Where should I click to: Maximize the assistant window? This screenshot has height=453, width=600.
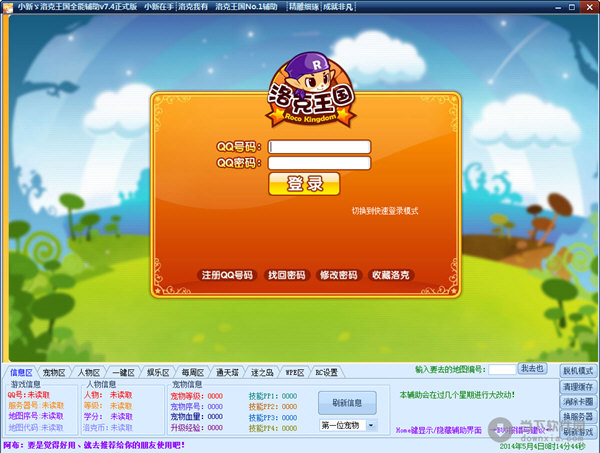point(572,7)
